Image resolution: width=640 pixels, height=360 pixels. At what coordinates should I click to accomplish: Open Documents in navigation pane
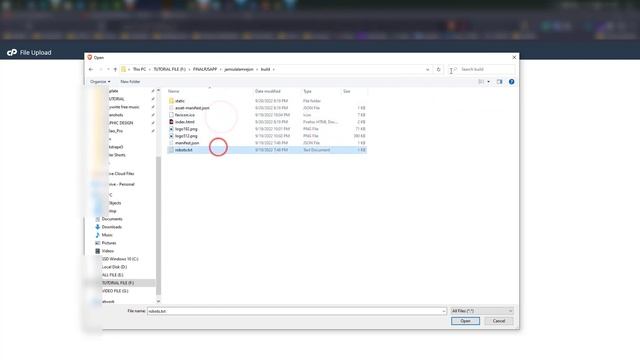(112, 219)
